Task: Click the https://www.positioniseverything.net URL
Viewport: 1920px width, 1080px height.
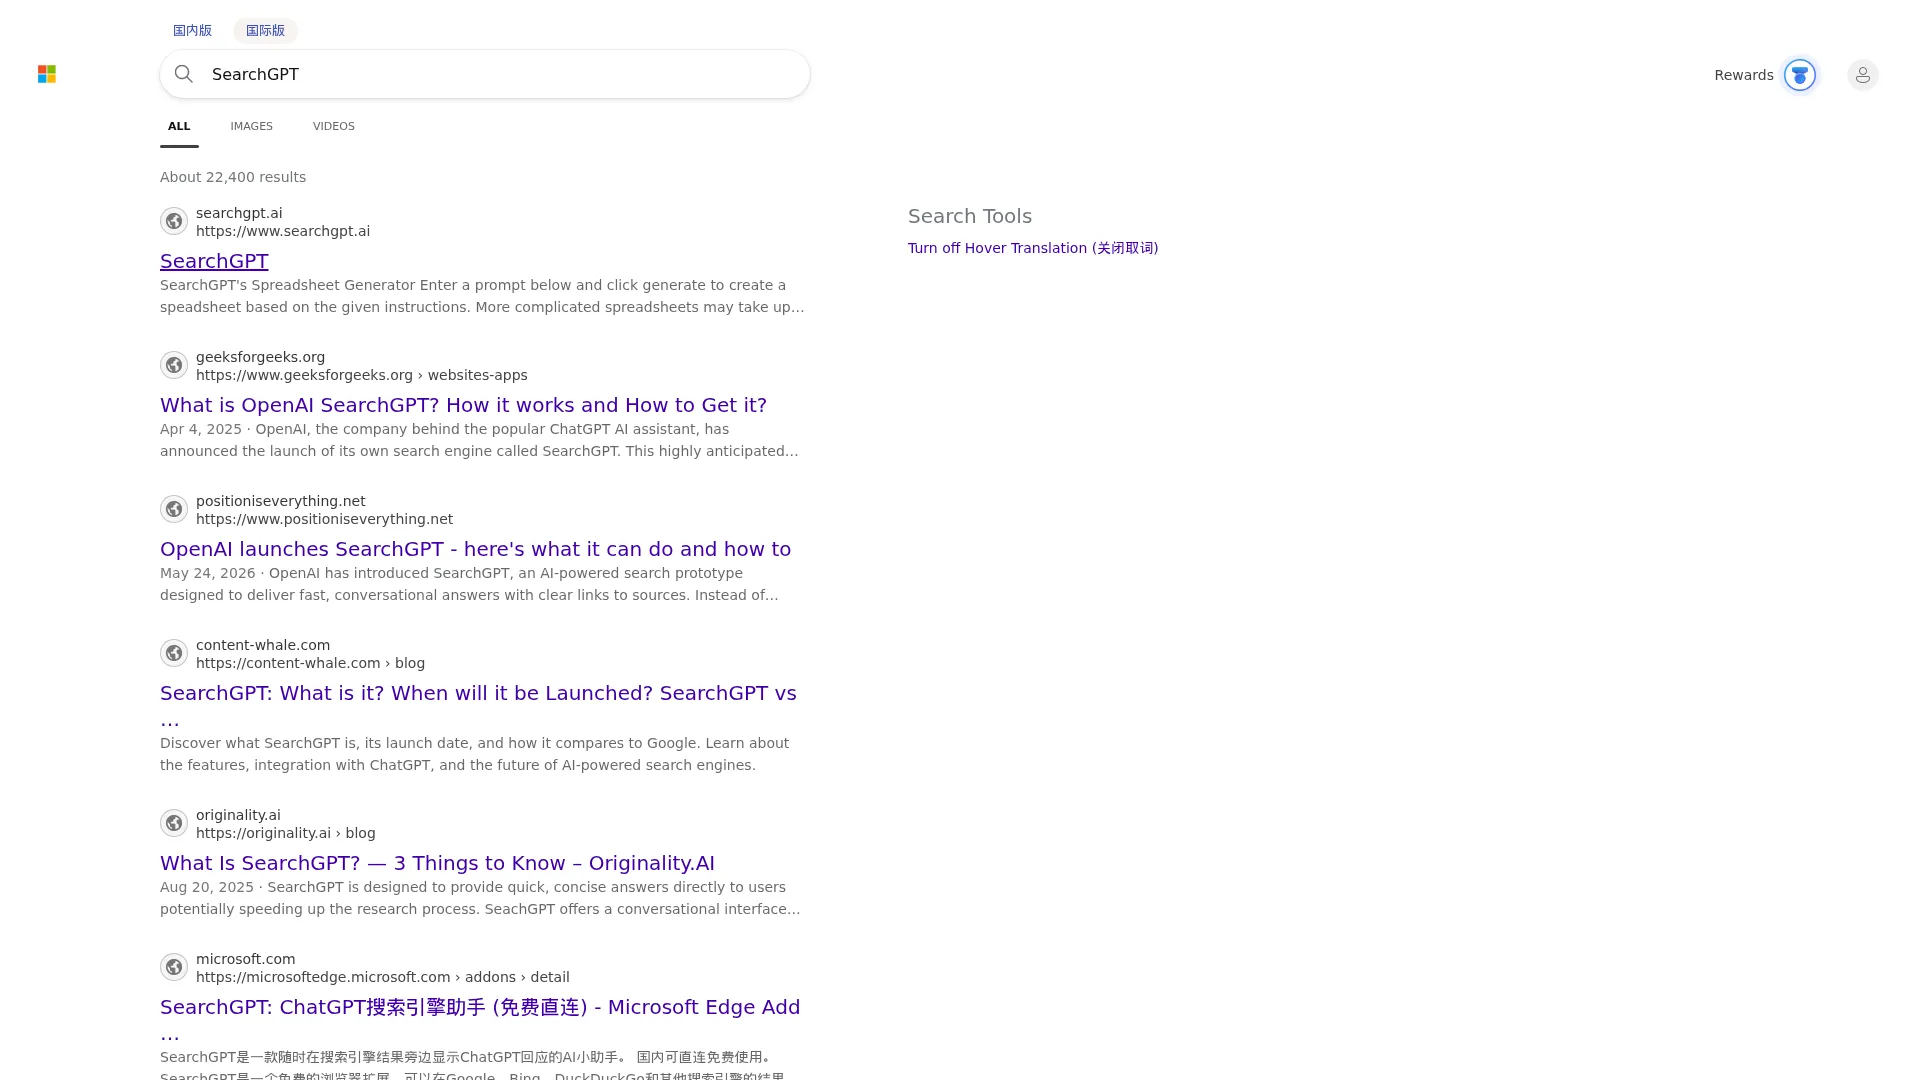Action: click(x=324, y=519)
